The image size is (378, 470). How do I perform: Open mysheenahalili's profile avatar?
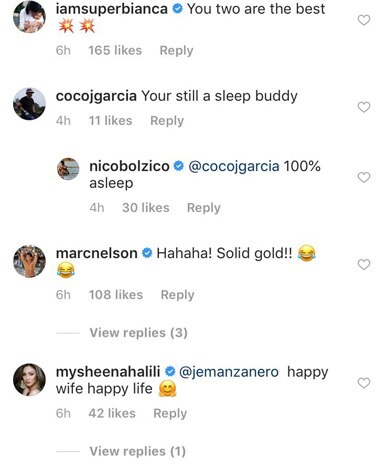click(x=29, y=380)
